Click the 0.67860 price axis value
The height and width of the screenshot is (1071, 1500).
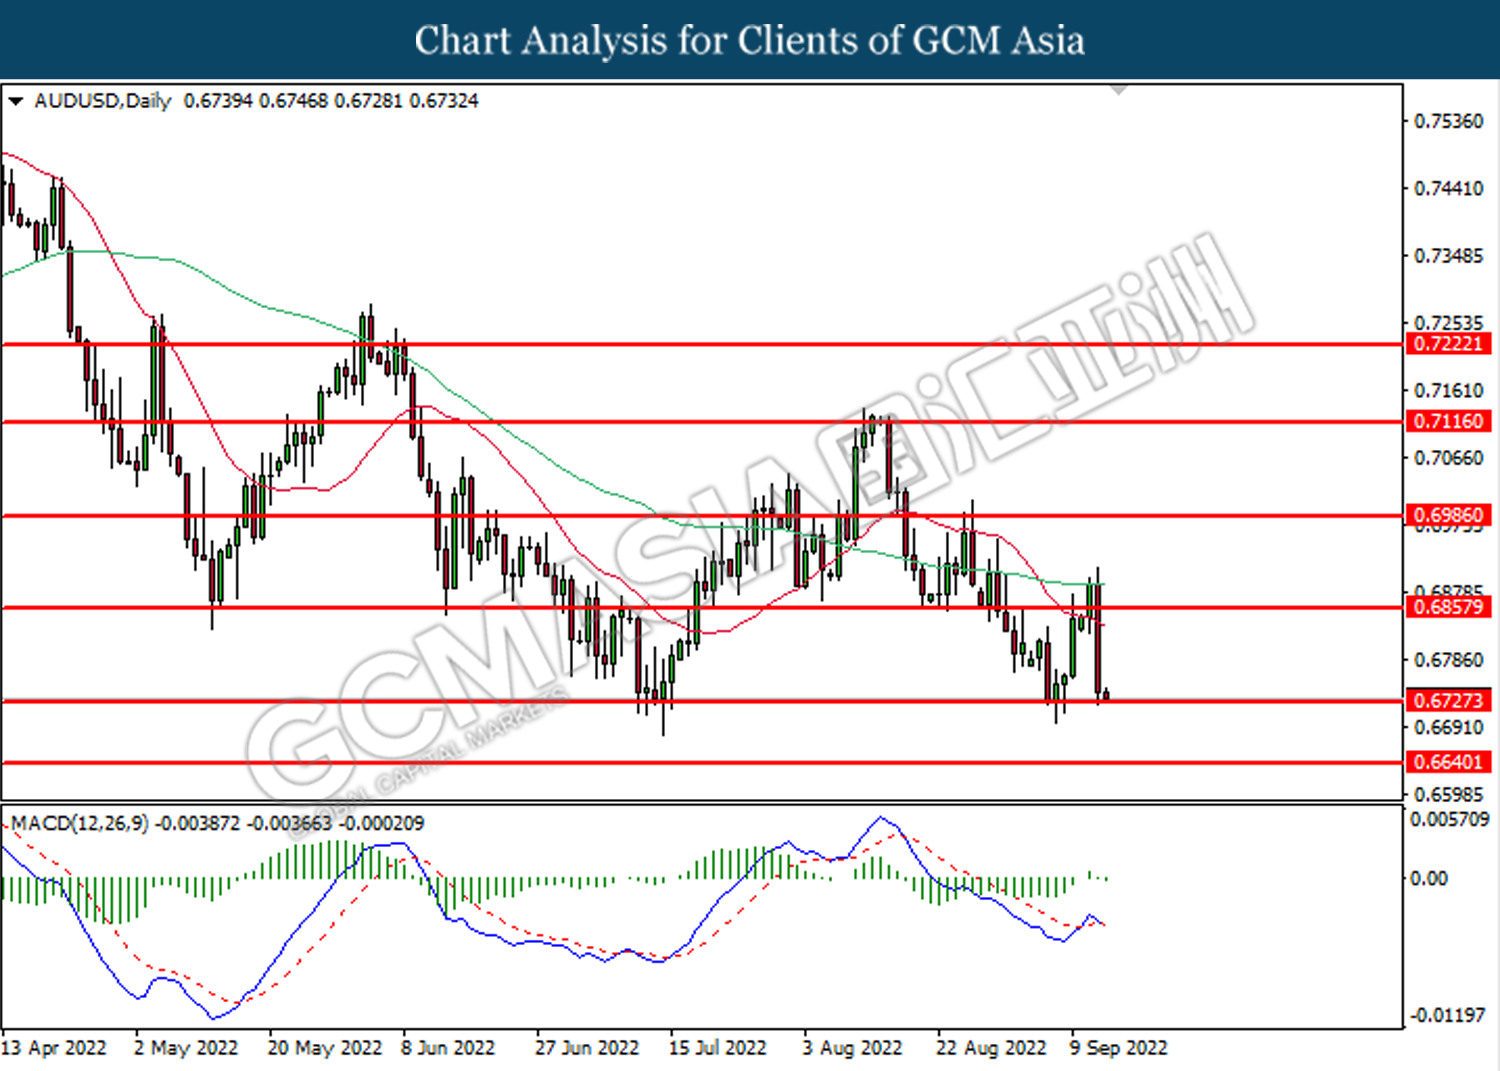click(1449, 660)
